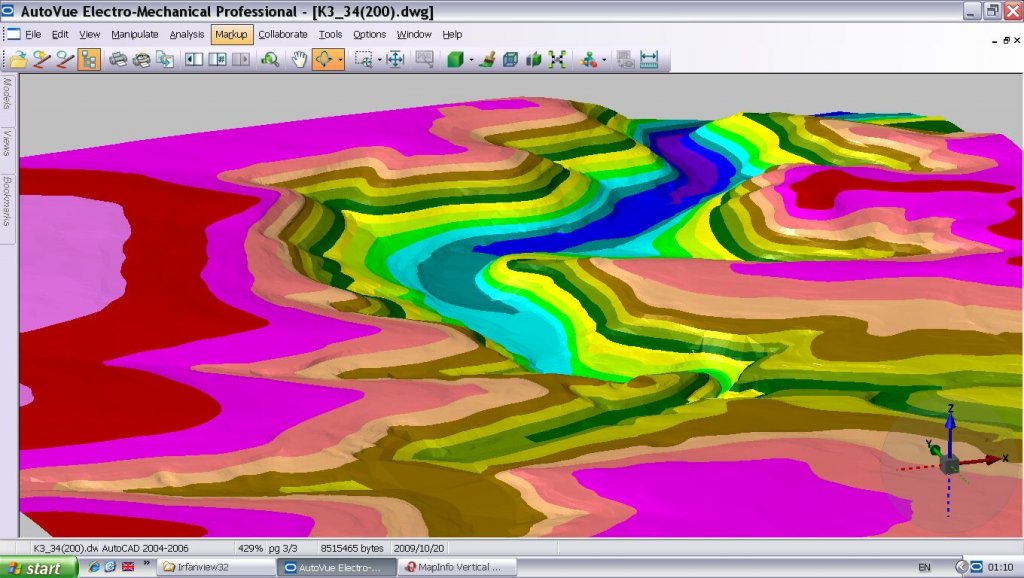The width and height of the screenshot is (1024, 578).
Task: Click the paintbrush icon in toolbar
Action: tap(487, 60)
